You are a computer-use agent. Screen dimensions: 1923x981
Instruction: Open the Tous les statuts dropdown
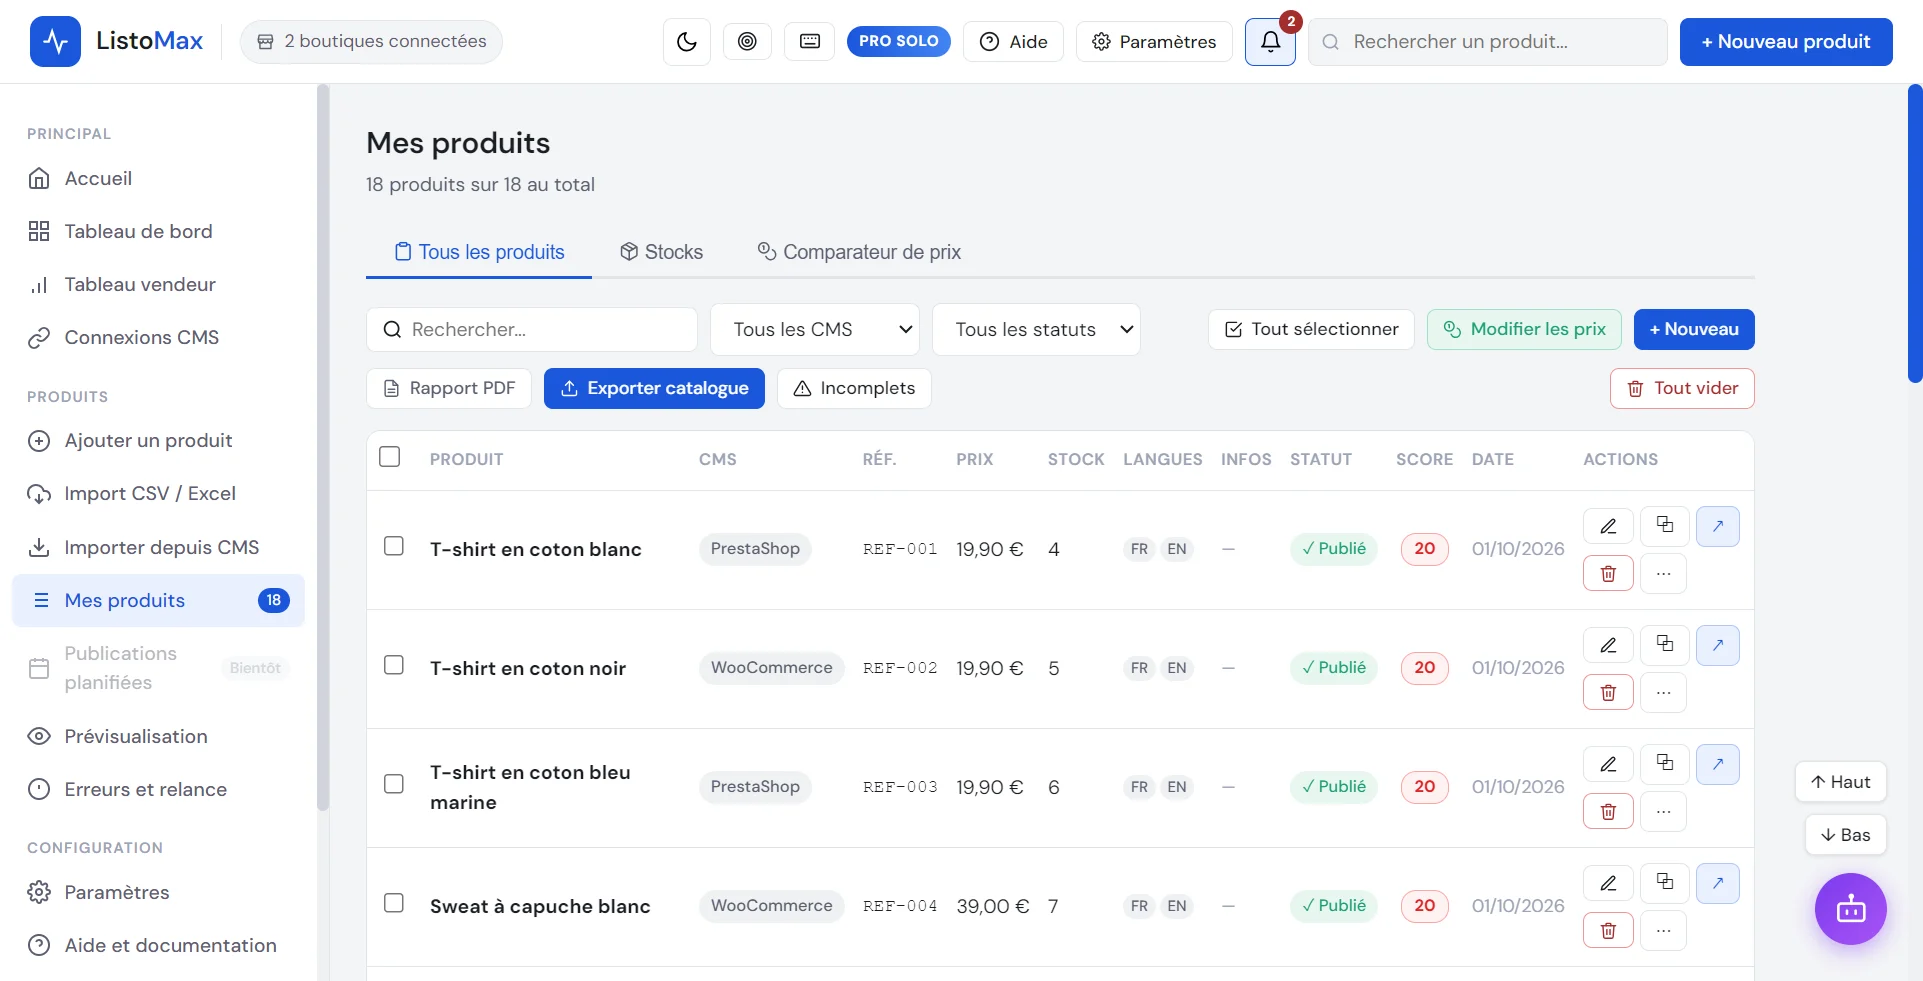1036,330
